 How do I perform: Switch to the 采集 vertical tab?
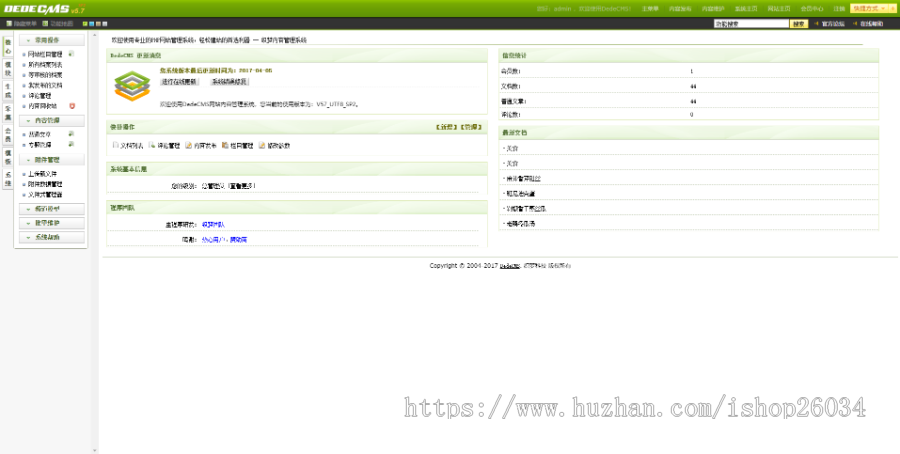coord(8,112)
